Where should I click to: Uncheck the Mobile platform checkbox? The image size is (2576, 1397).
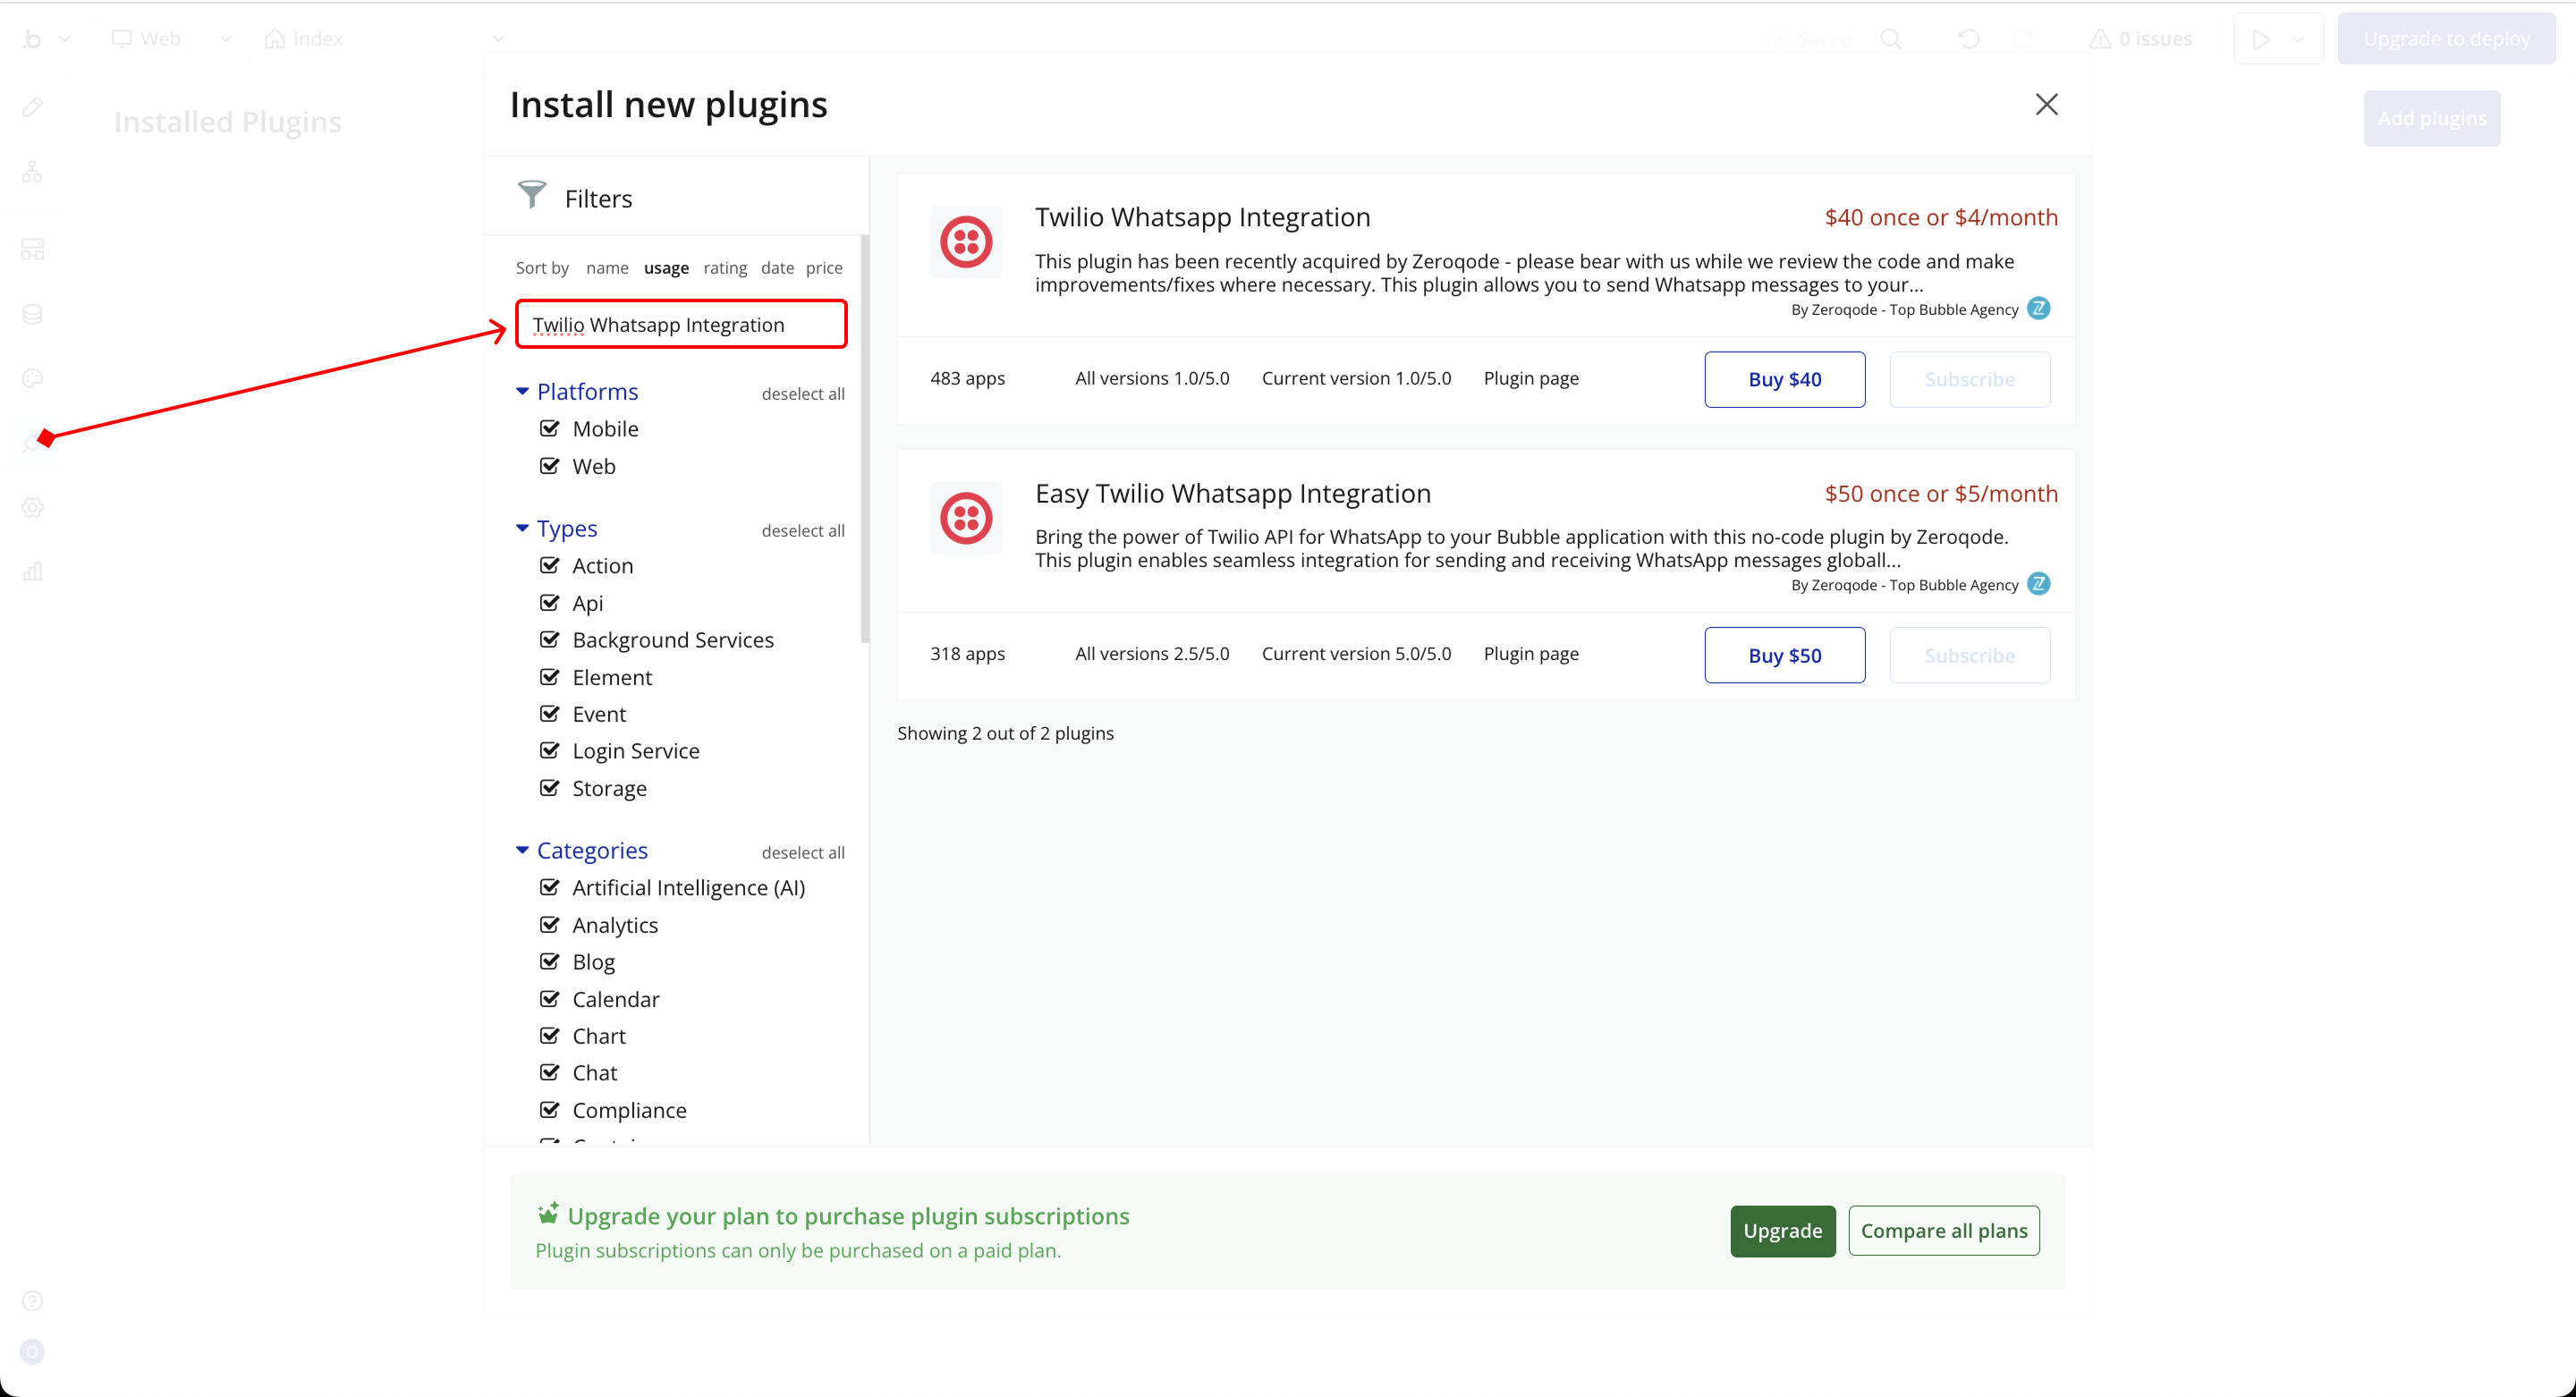click(x=549, y=429)
